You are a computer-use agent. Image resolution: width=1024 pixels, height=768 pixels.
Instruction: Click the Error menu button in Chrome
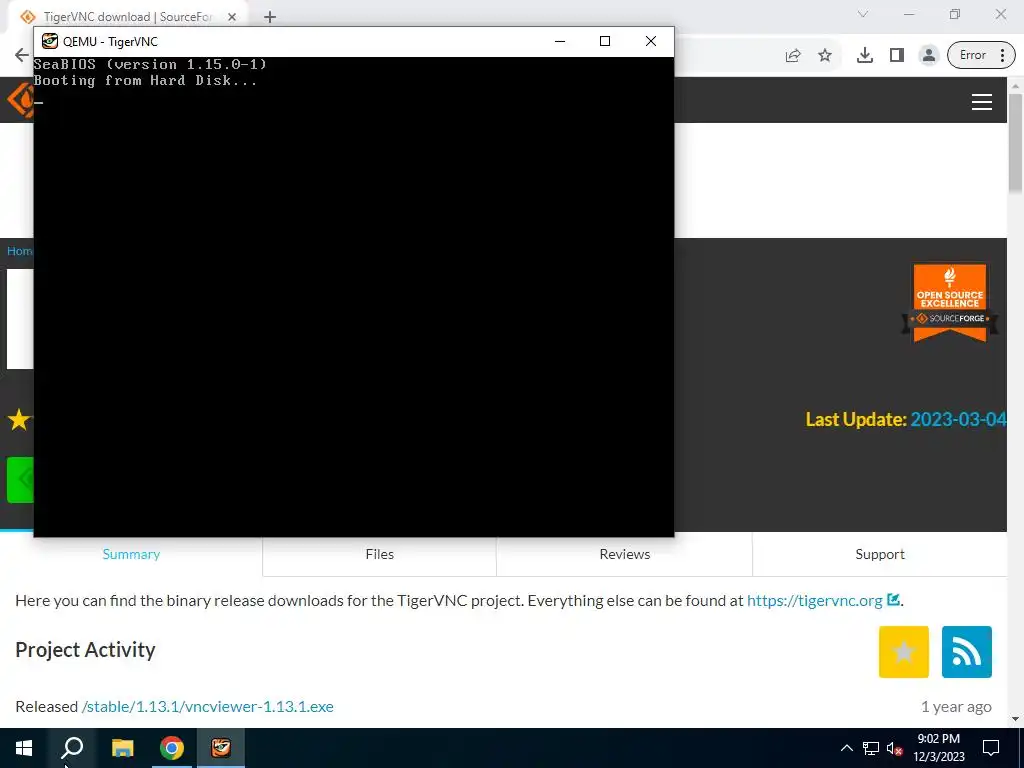pyautogui.click(x=981, y=56)
